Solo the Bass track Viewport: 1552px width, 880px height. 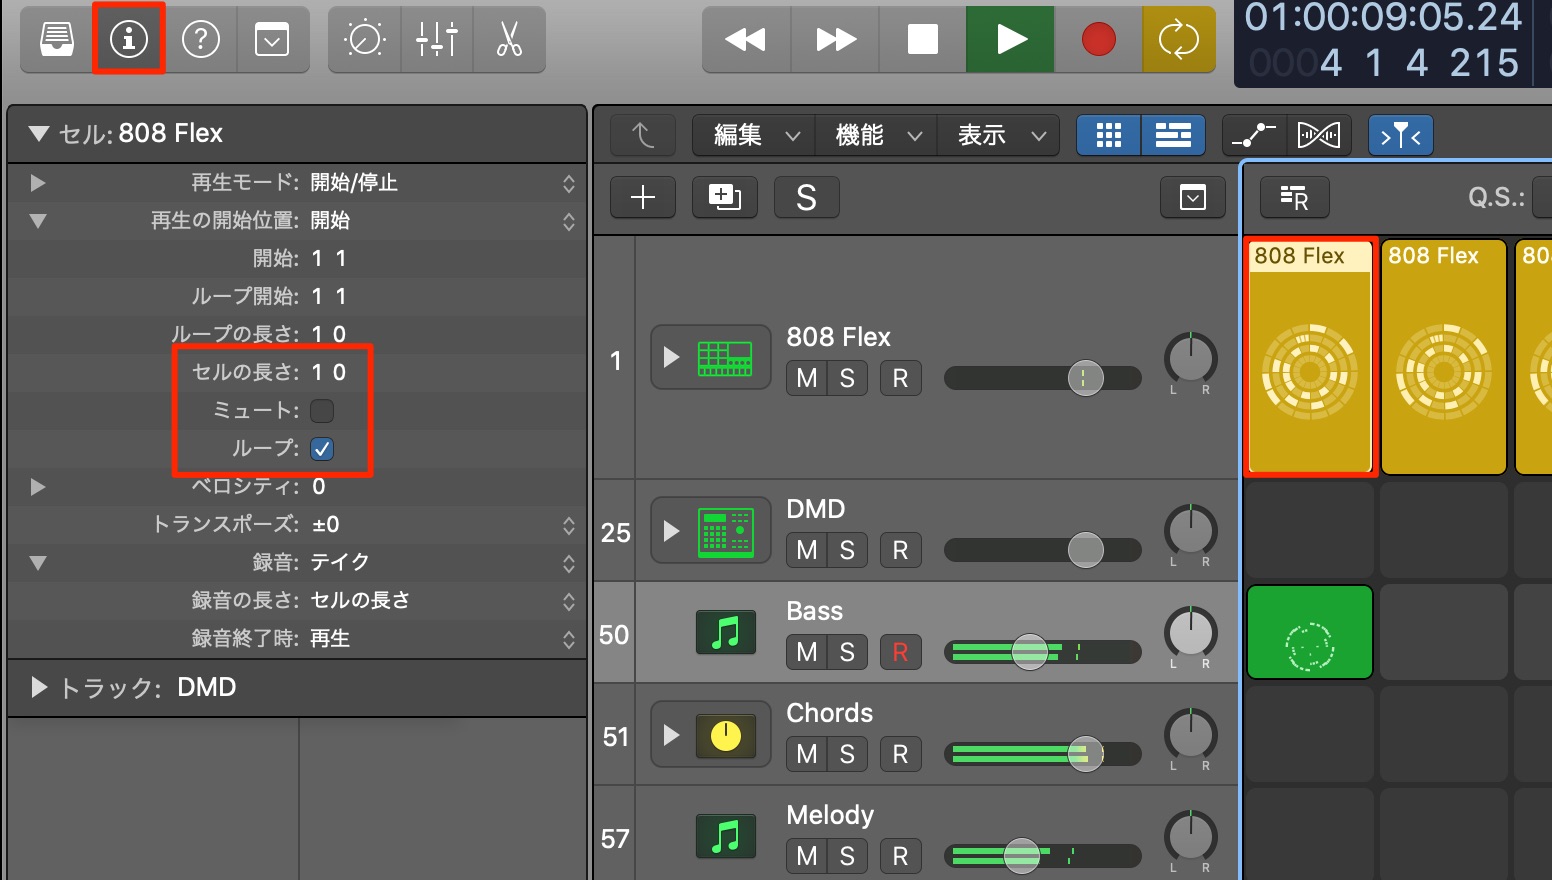[x=847, y=652]
